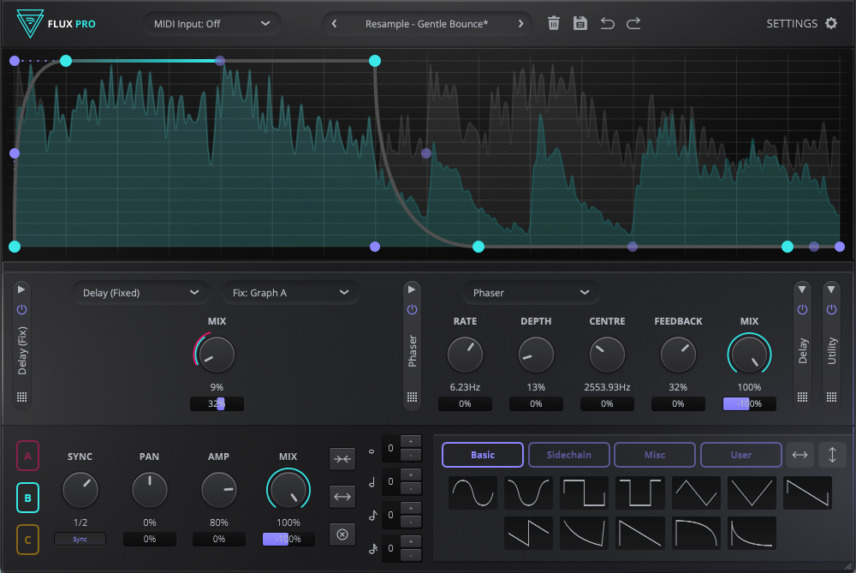Image resolution: width=856 pixels, height=573 pixels.
Task: Decrease the half note value stepper
Action: (411, 488)
